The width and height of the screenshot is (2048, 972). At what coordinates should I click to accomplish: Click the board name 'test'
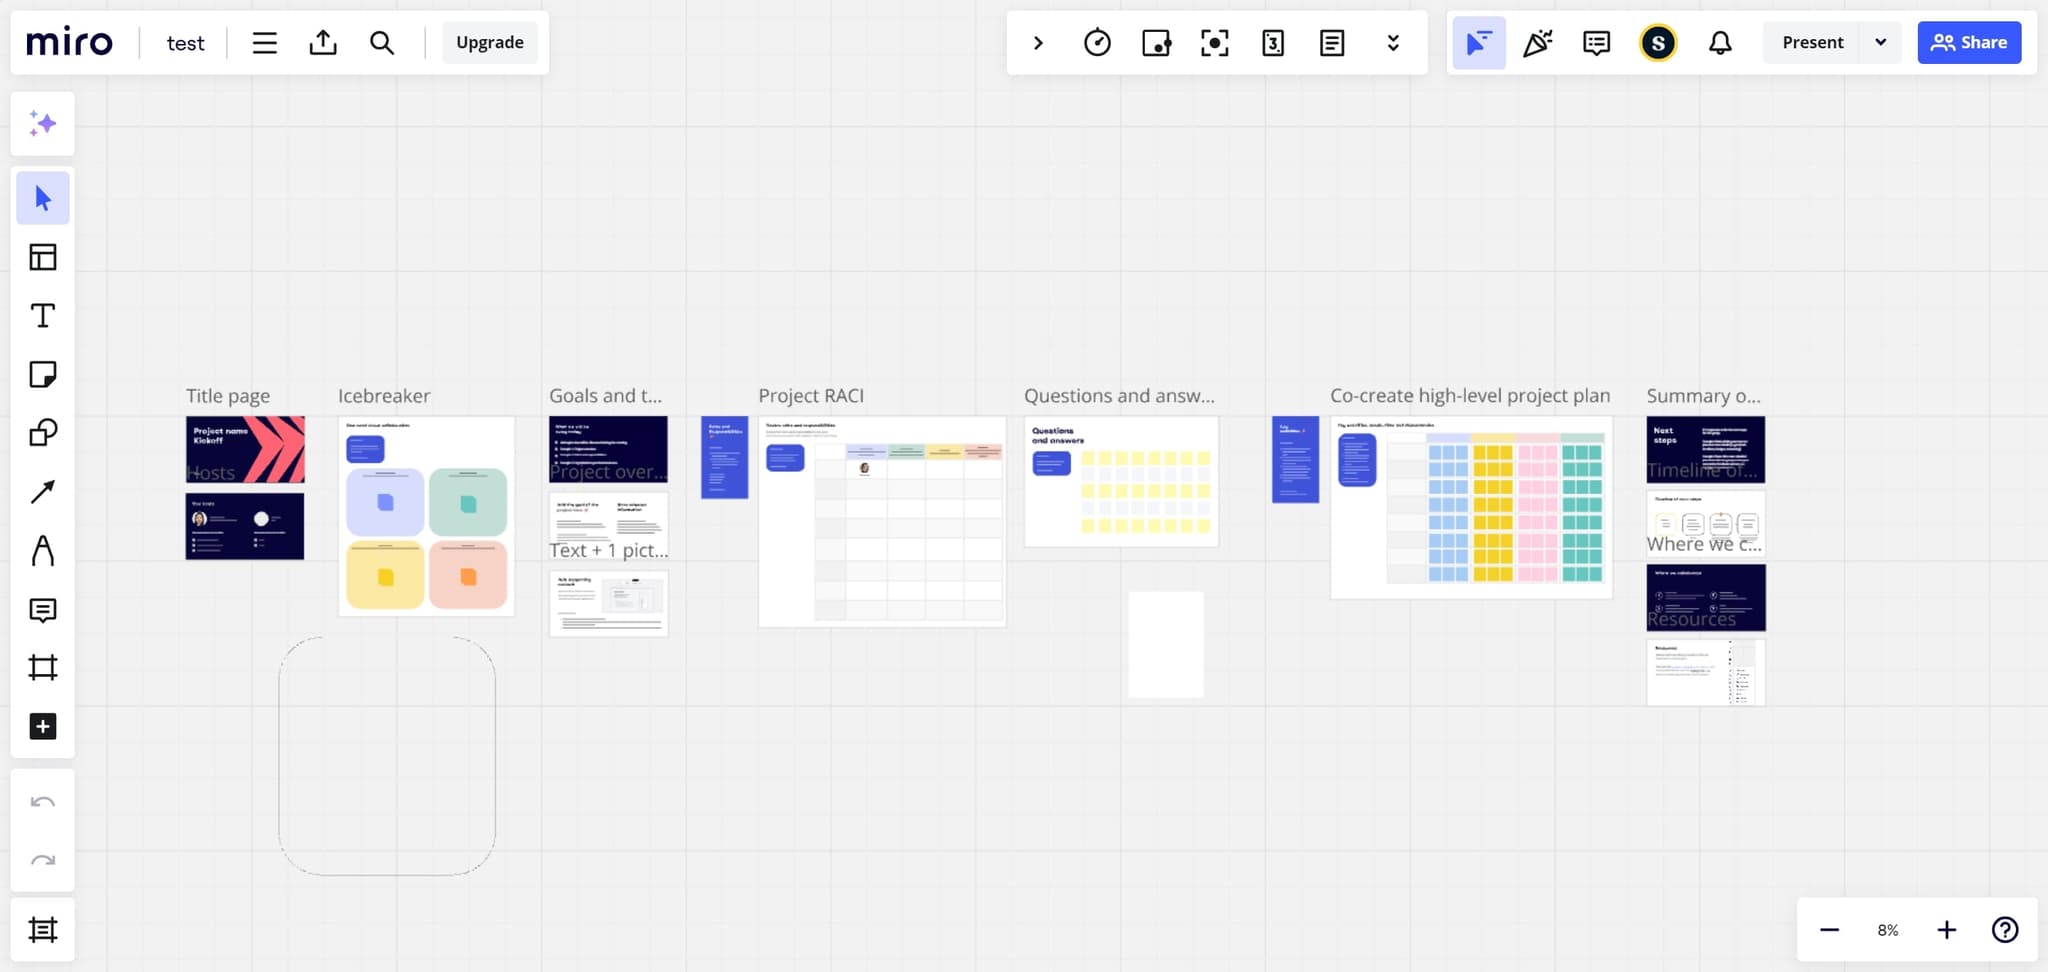(x=185, y=43)
